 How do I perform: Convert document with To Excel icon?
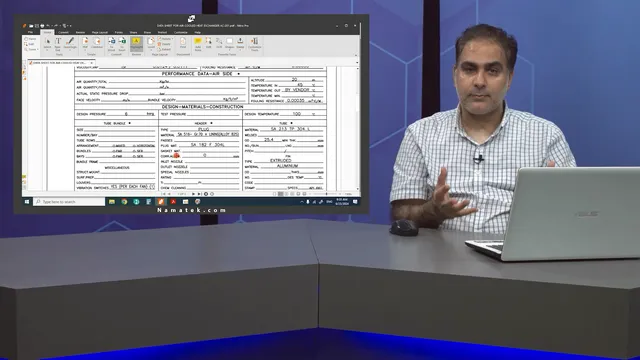tap(122, 43)
